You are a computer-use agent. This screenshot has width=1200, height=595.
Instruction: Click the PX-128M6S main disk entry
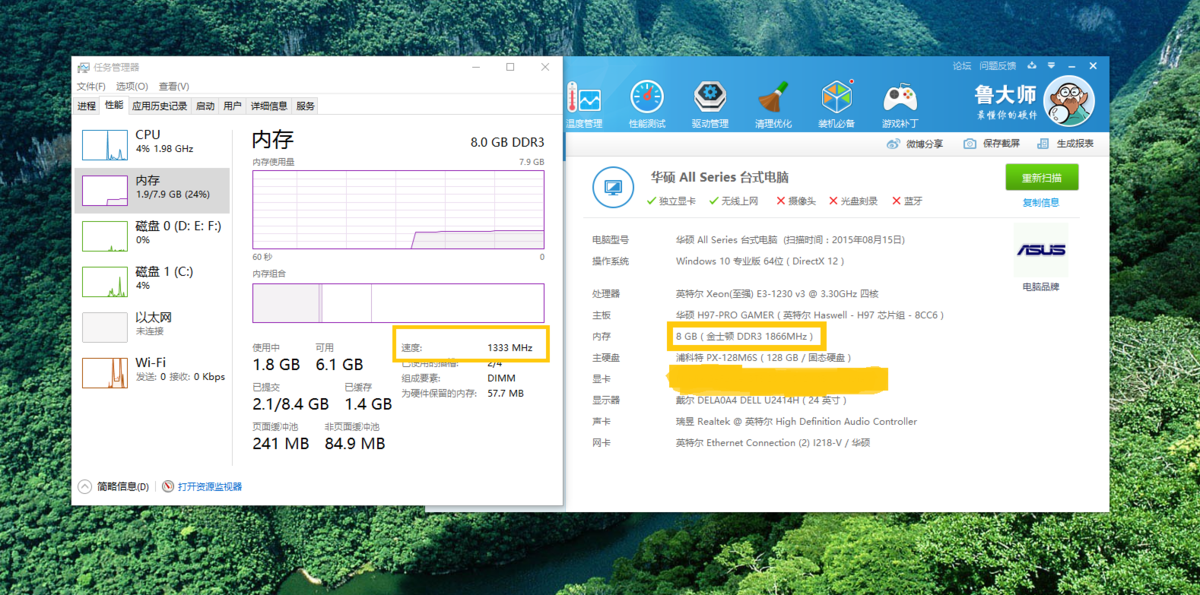click(764, 357)
